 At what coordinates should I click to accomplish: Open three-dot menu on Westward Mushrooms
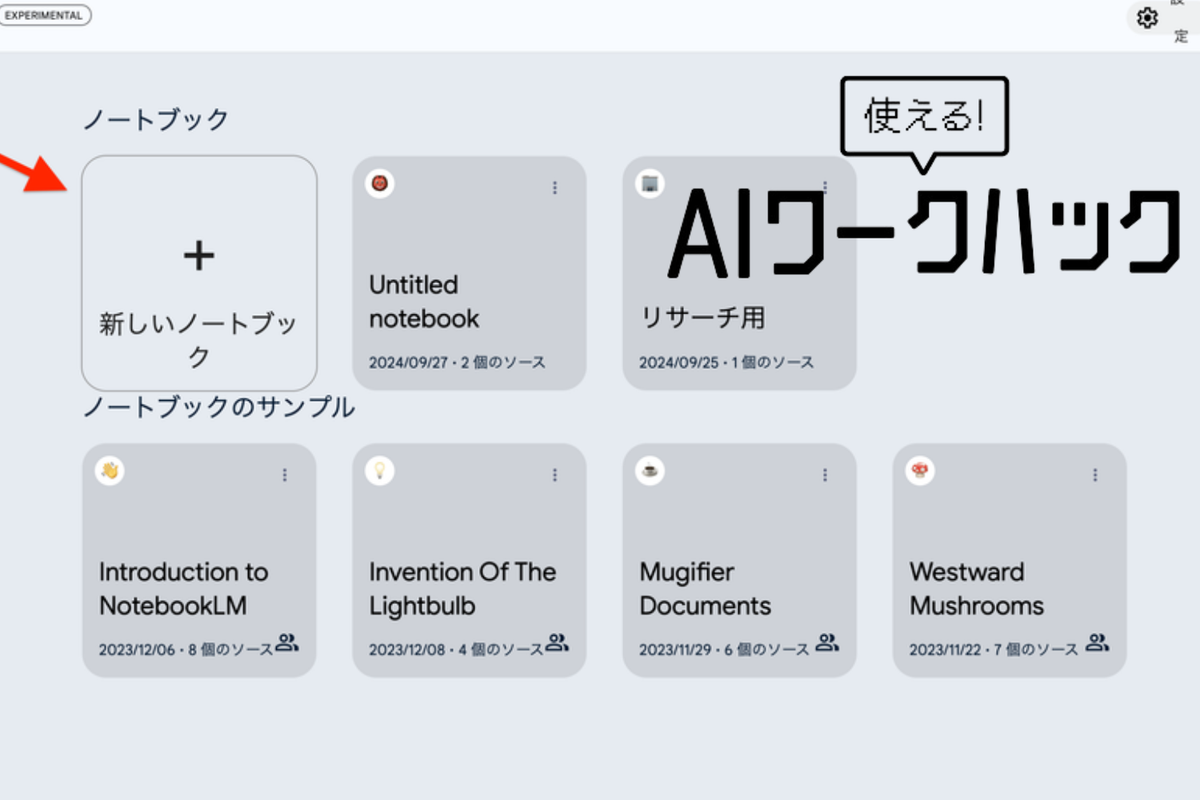pos(1095,475)
